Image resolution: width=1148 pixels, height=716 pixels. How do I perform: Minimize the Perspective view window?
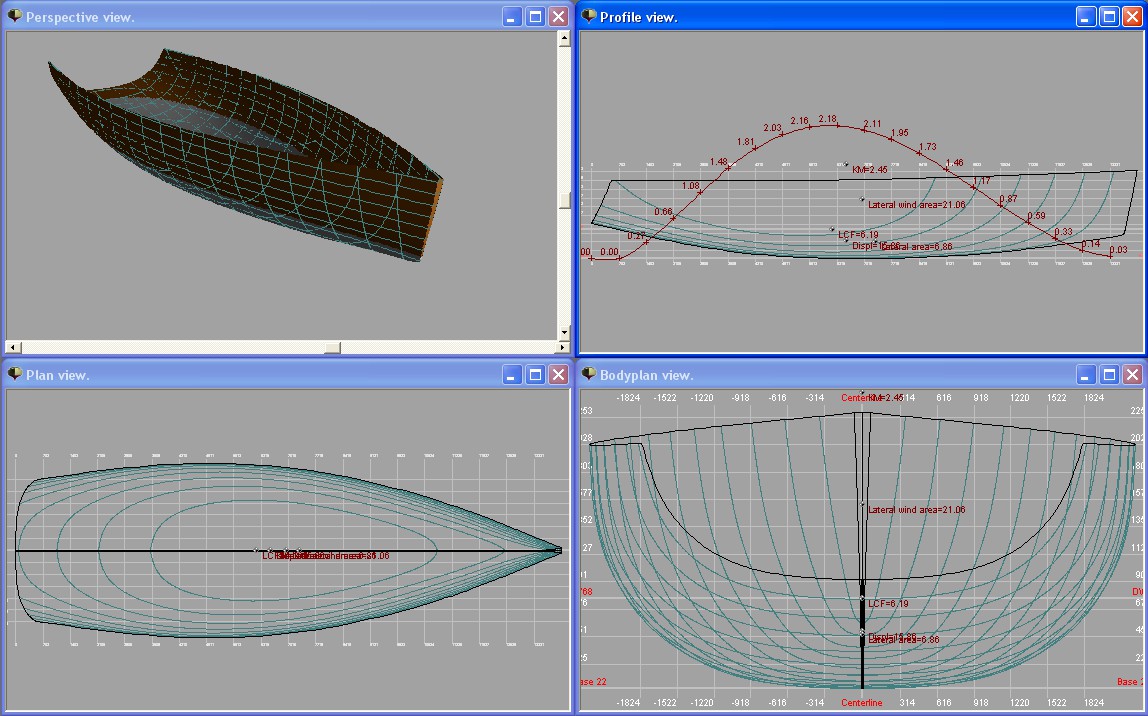click(x=512, y=16)
